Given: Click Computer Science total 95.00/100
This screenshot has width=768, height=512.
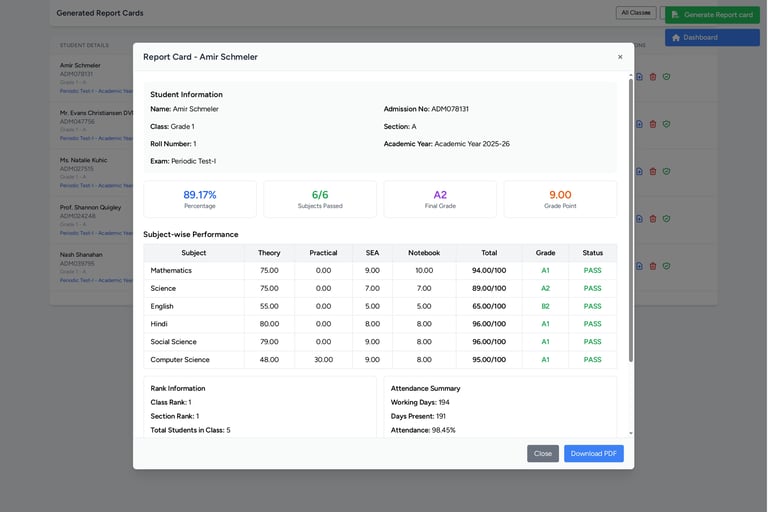Looking at the screenshot, I should point(489,360).
